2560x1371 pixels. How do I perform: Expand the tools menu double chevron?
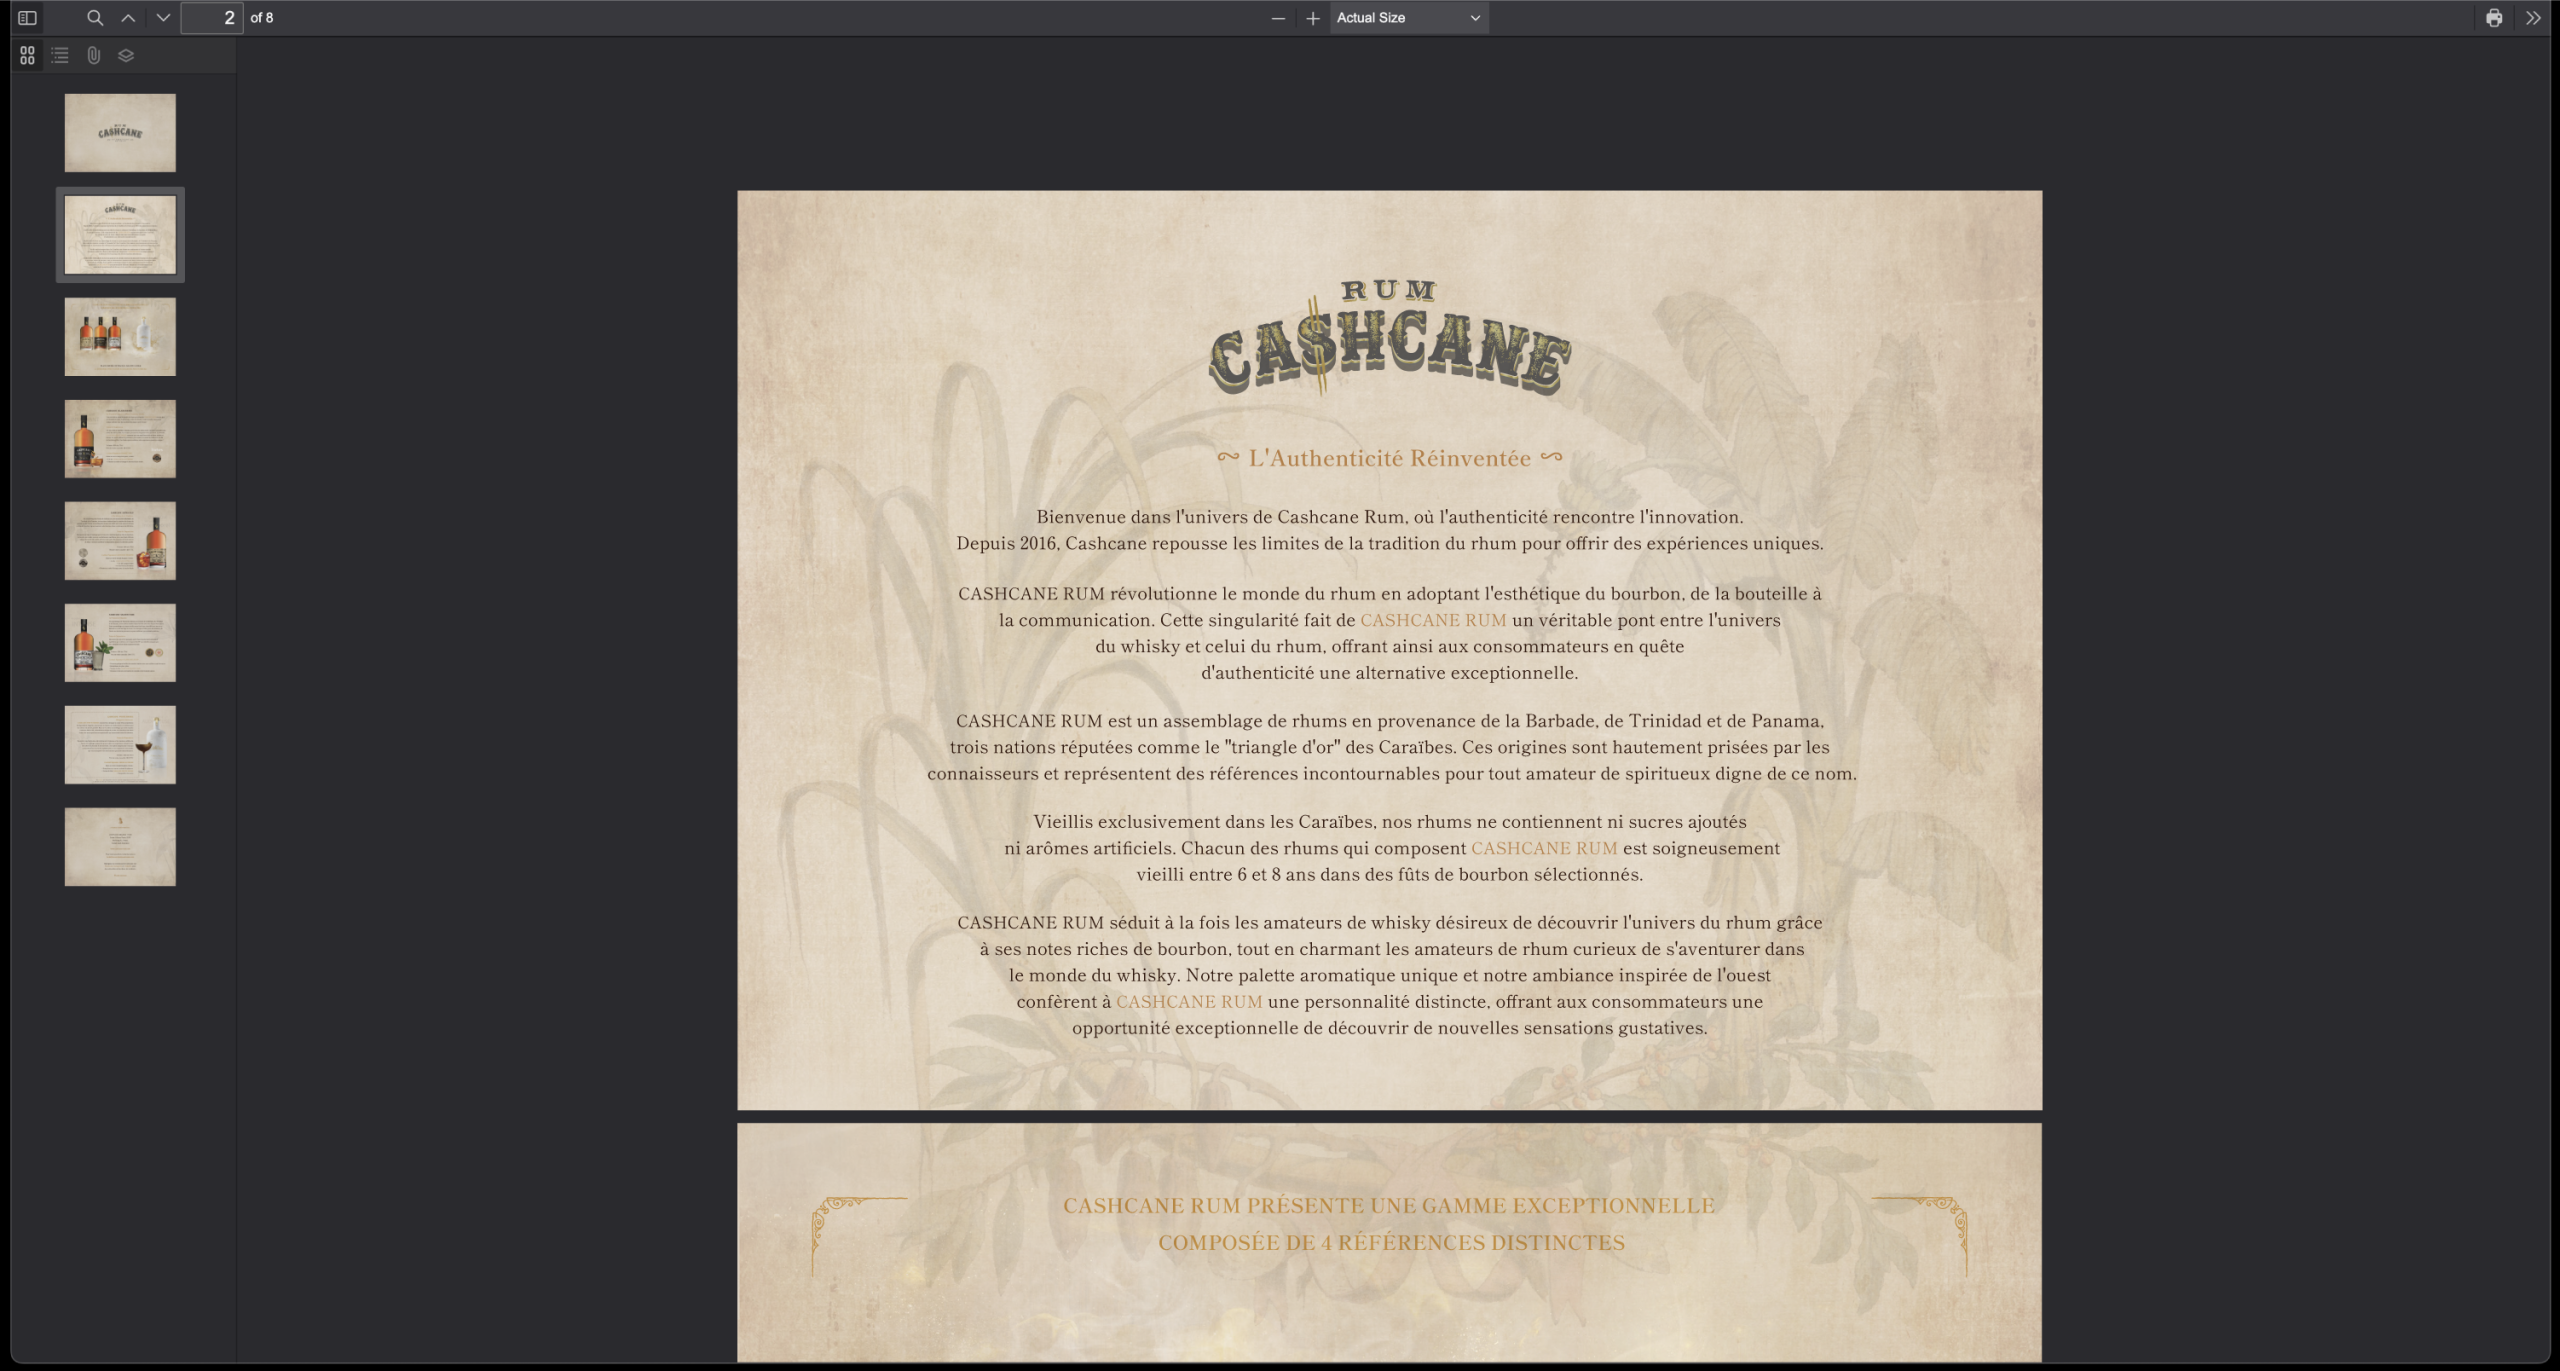pyautogui.click(x=2533, y=18)
